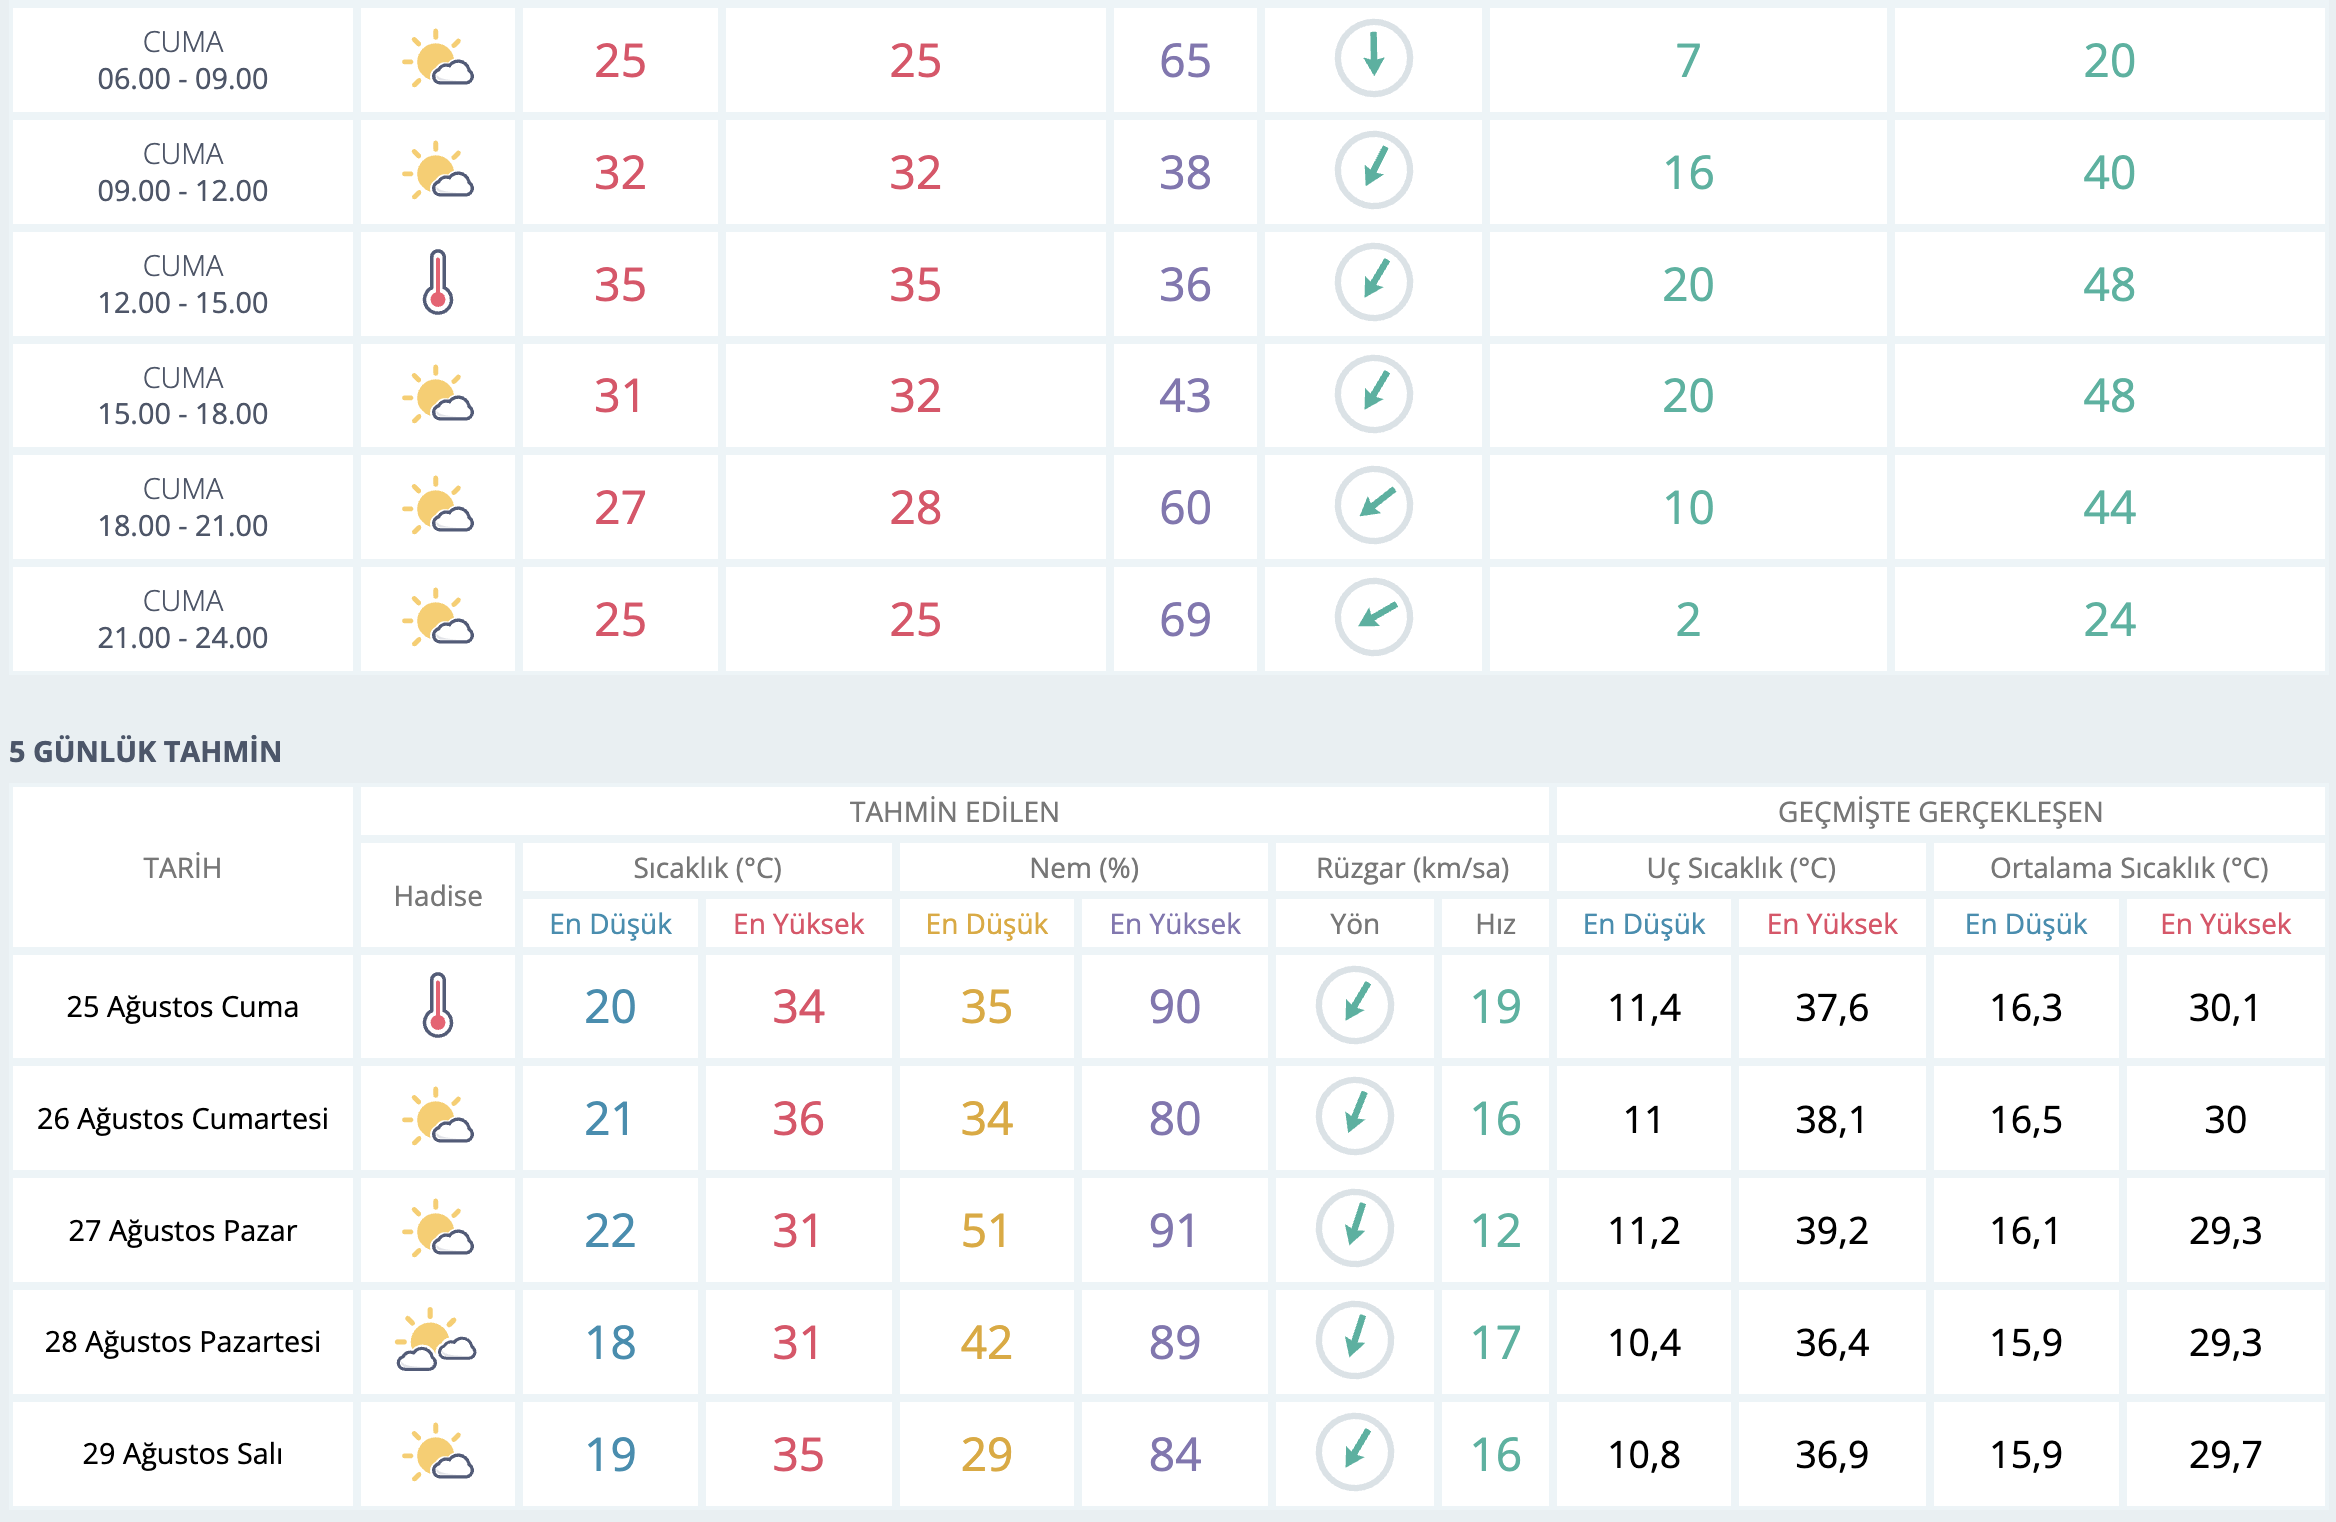Viewport: 2336px width, 1522px height.
Task: Click wind direction icon for 29 Ağustos Salı
Action: pos(1354,1452)
